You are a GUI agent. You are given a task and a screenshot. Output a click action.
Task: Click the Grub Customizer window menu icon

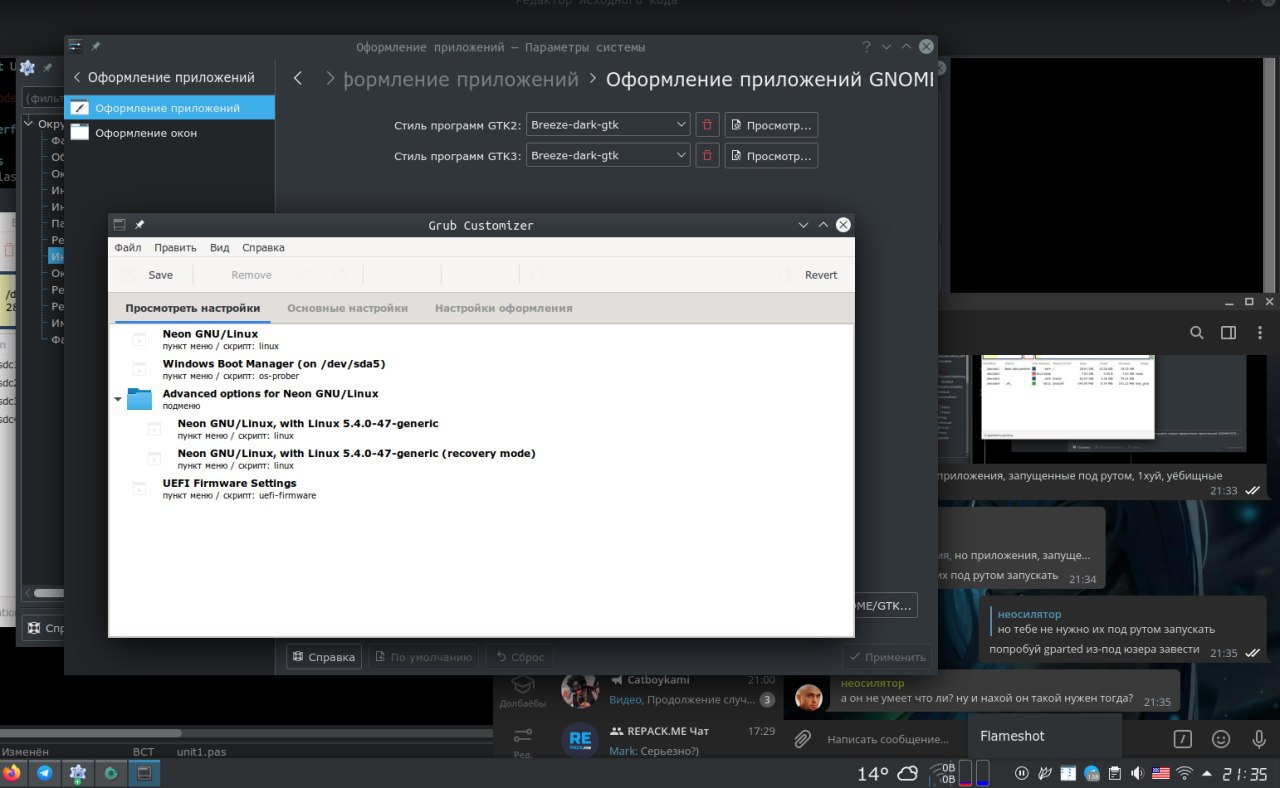(119, 225)
